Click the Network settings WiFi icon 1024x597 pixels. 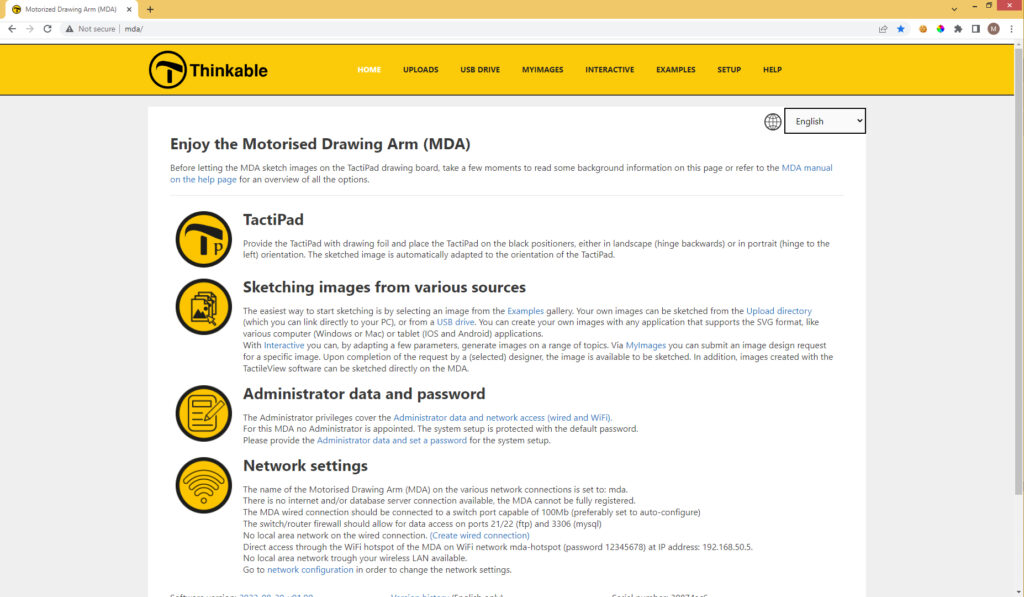(204, 485)
